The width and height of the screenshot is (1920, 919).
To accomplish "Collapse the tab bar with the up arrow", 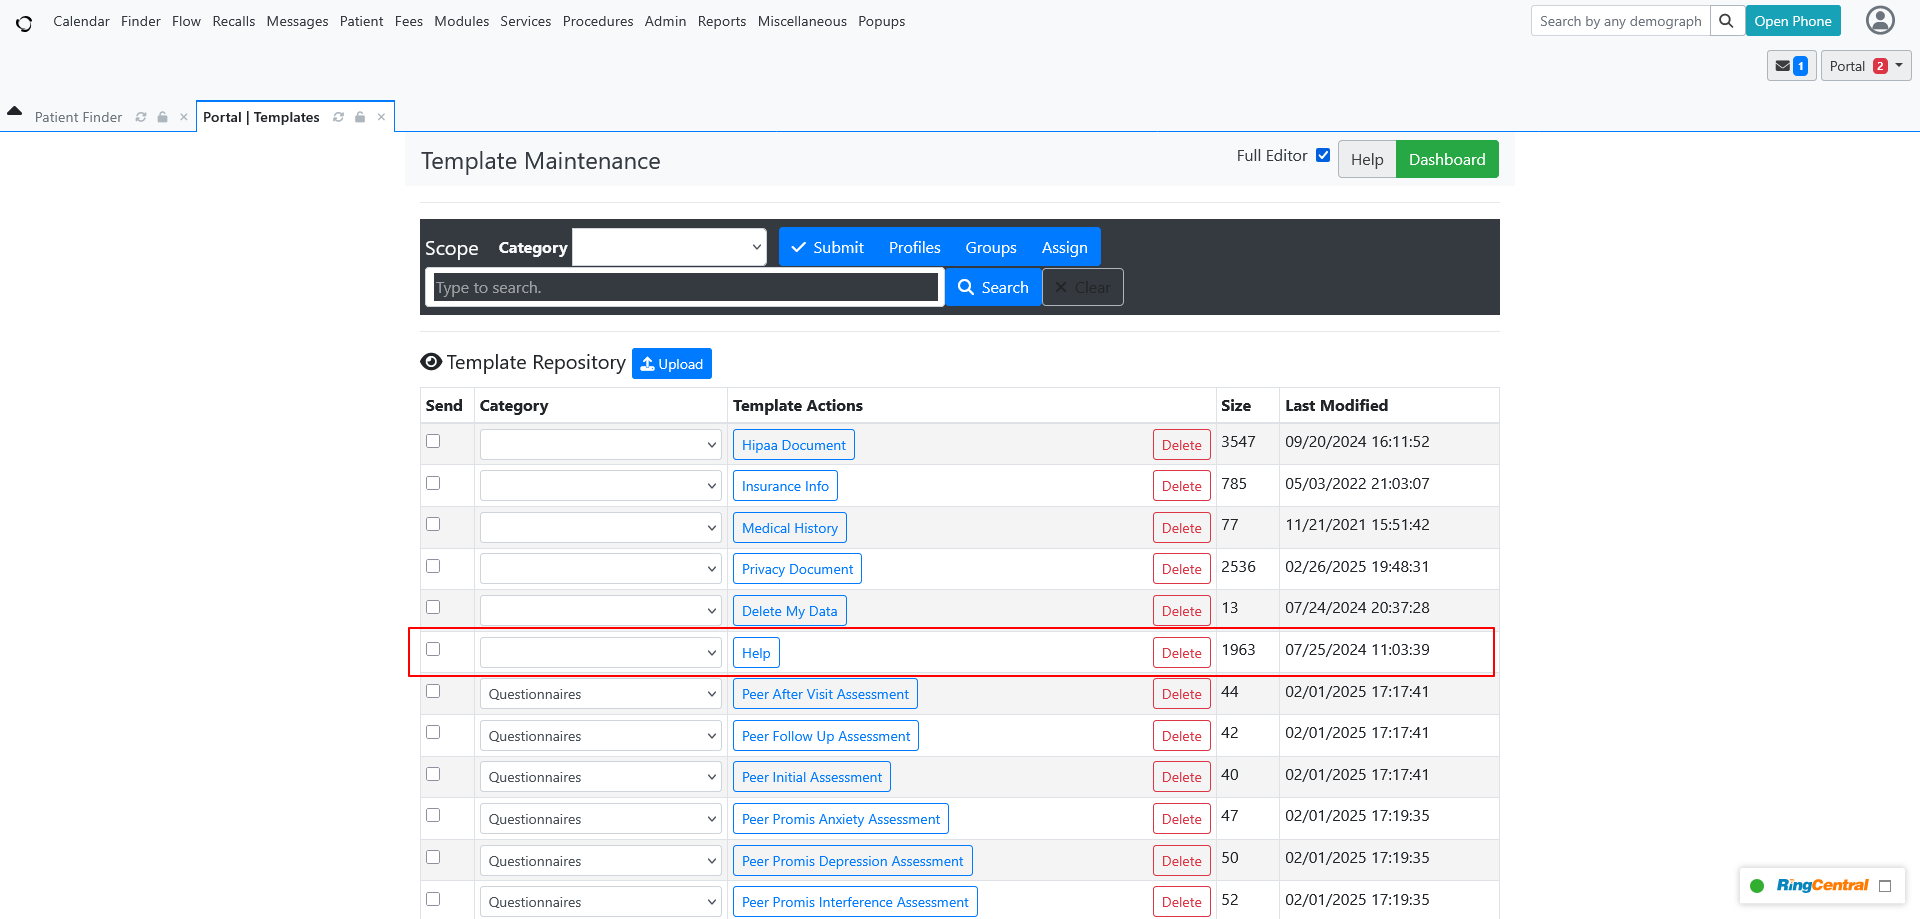I will click(15, 111).
